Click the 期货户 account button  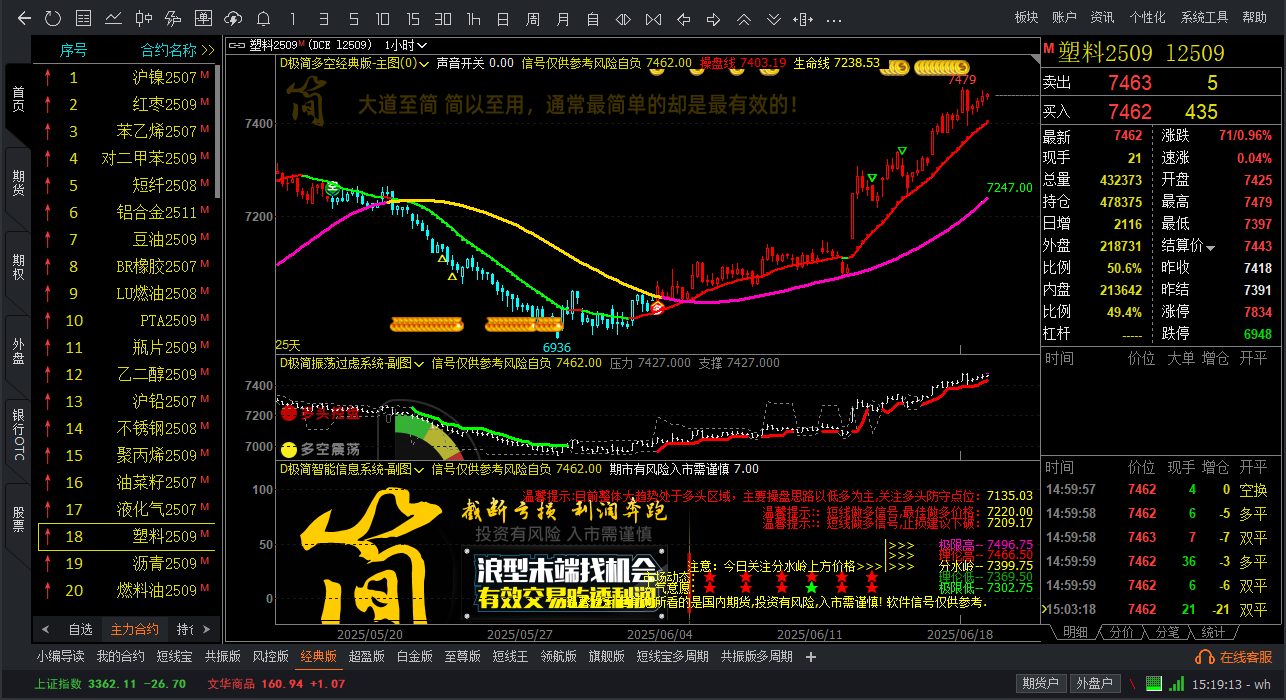(x=1040, y=683)
